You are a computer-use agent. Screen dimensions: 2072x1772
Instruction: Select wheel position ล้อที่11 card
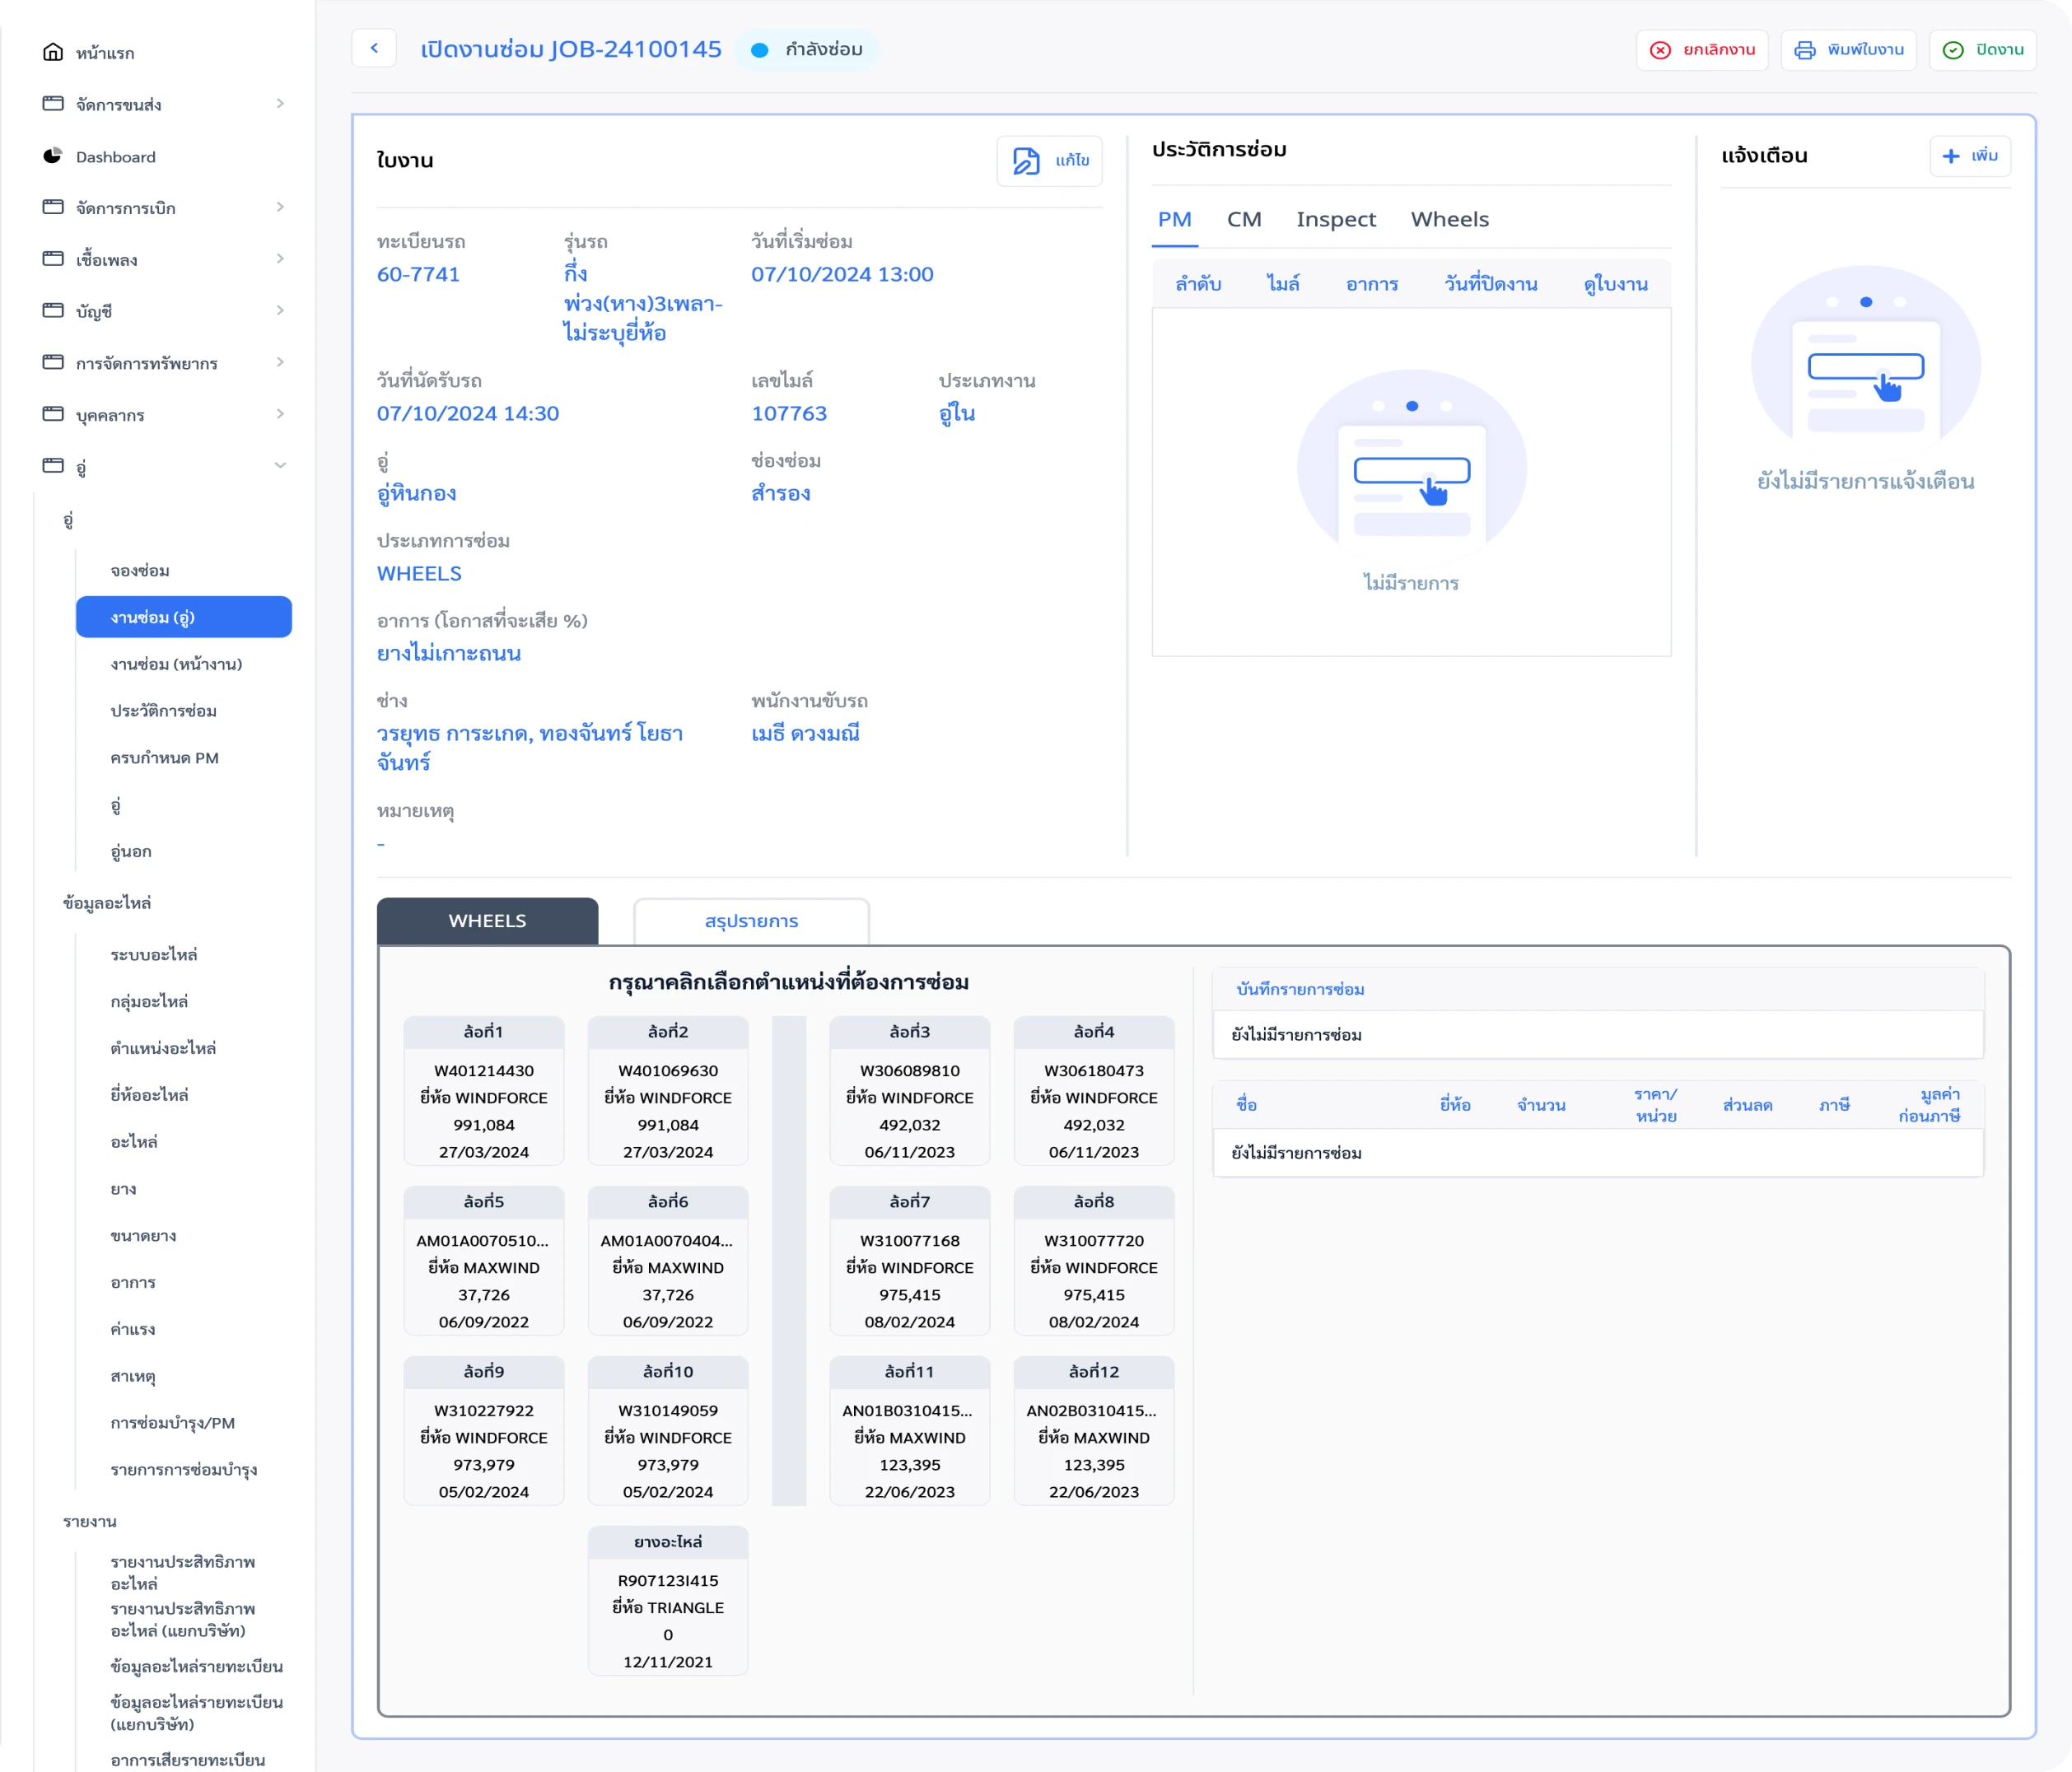910,1431
